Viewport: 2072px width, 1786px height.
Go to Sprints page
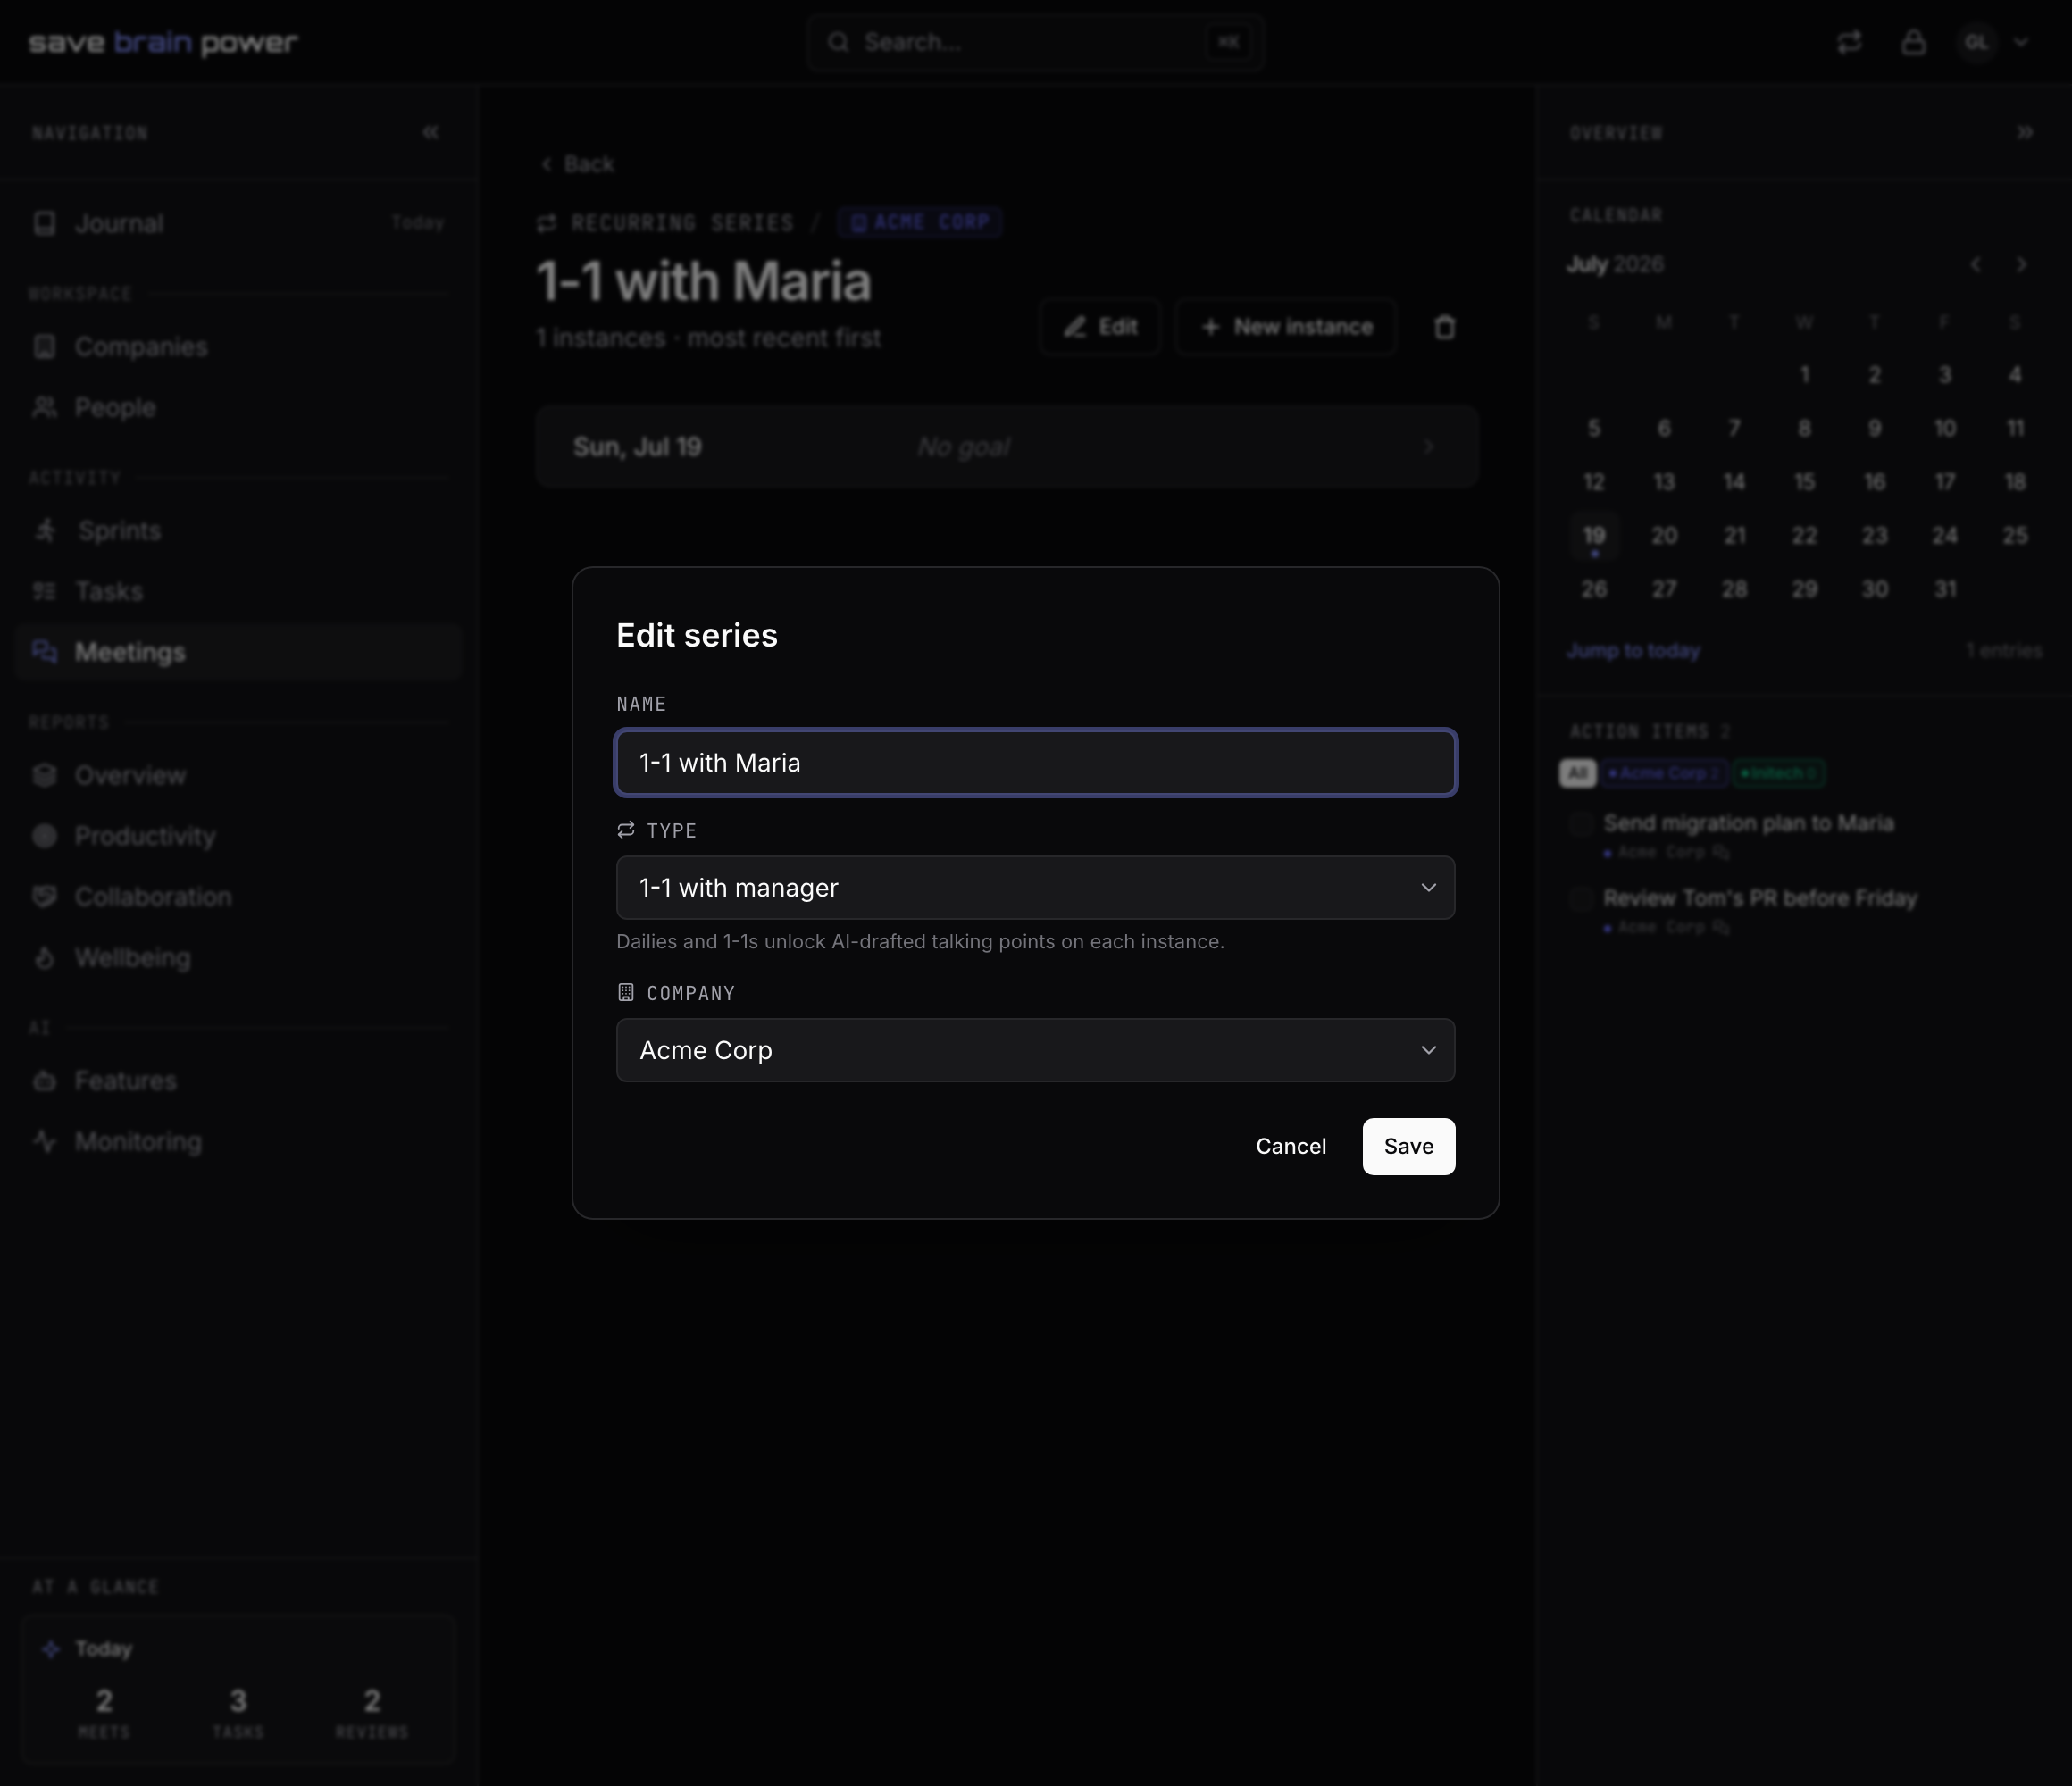238,531
